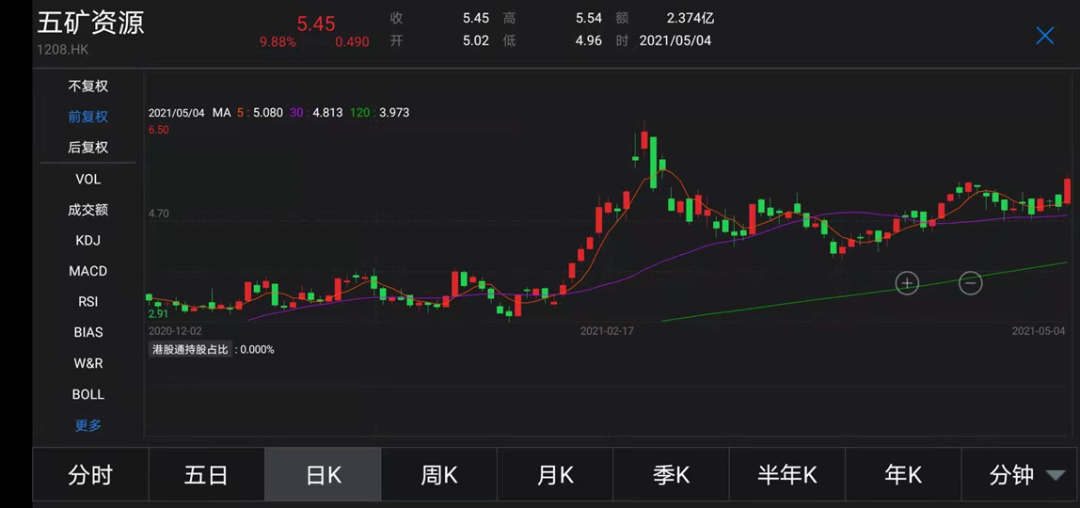Switch to 季K tab
This screenshot has height=508, width=1080.
[671, 474]
